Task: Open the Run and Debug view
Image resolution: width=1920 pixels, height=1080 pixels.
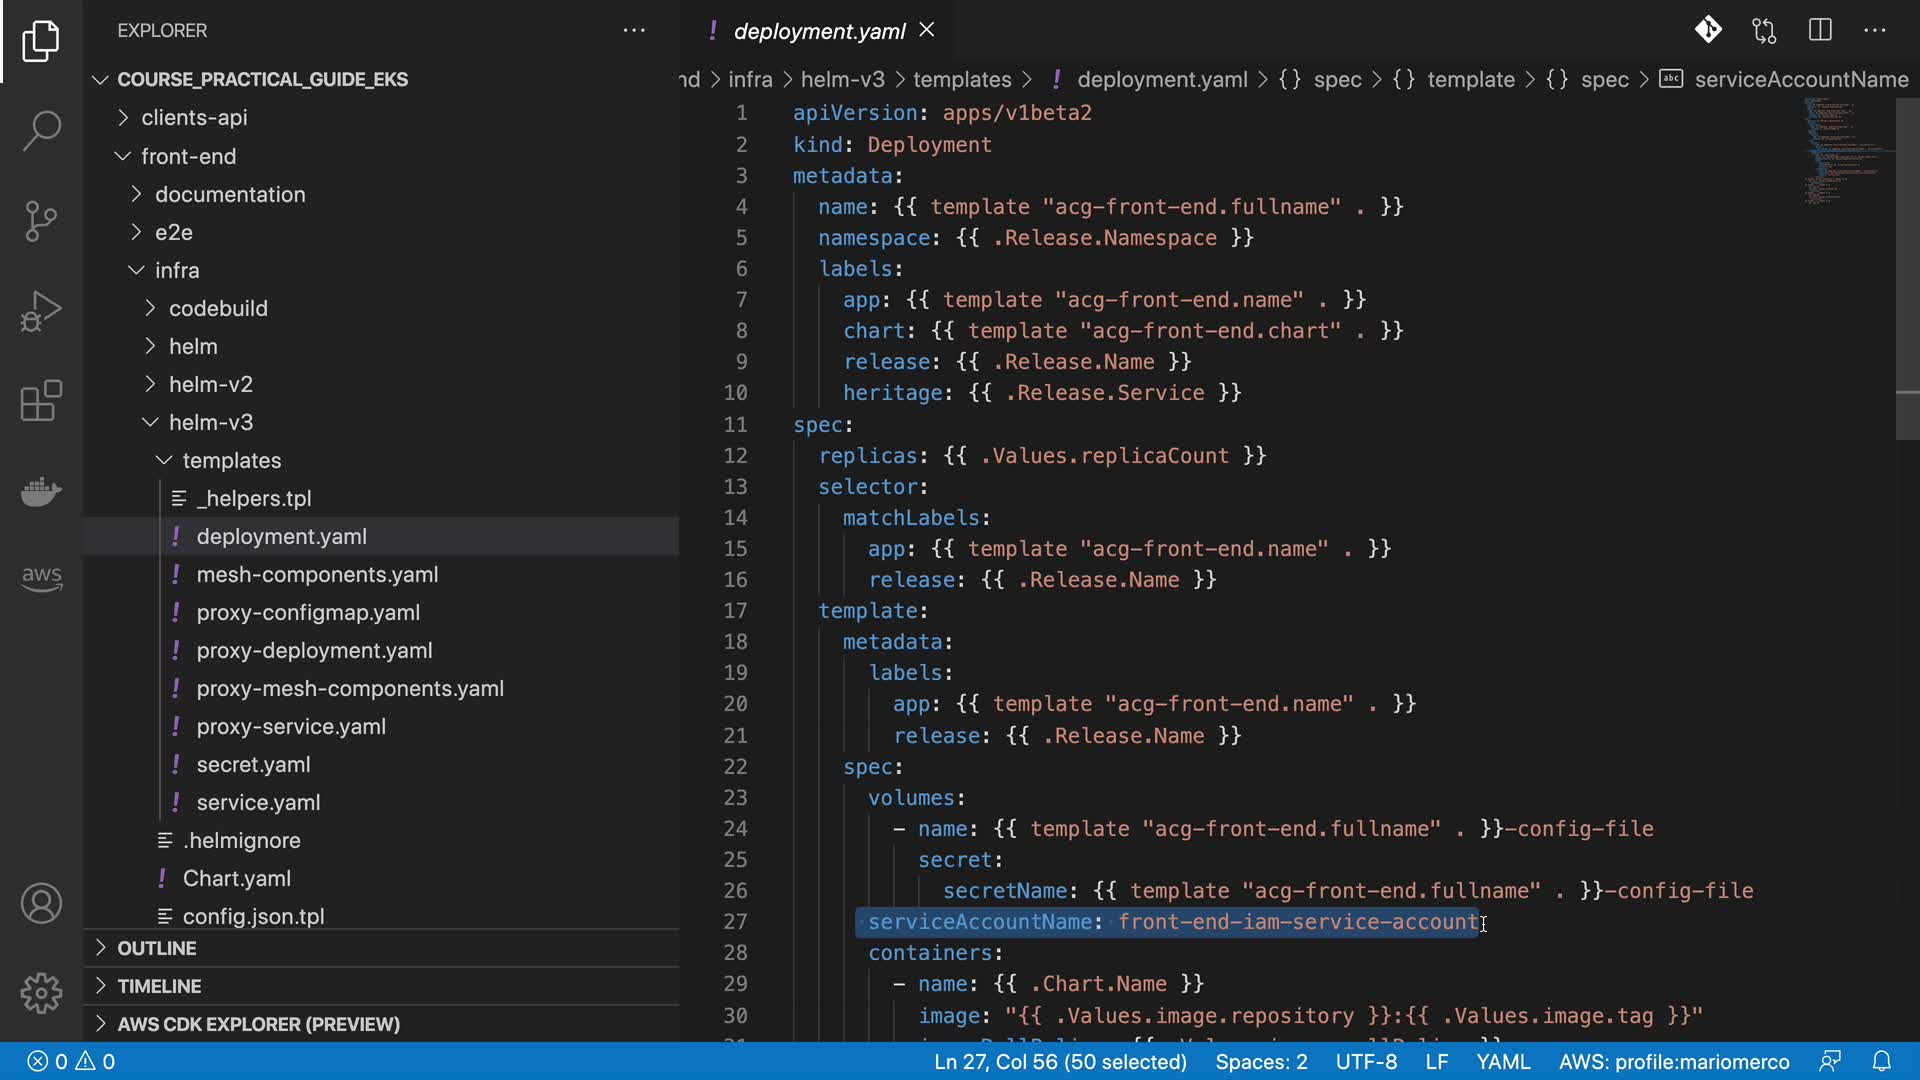Action: pos(41,311)
